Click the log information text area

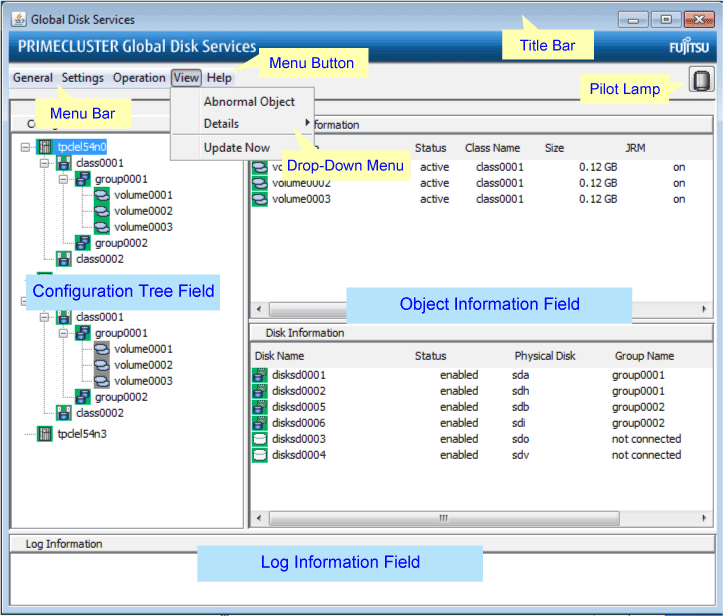pyautogui.click(x=362, y=579)
